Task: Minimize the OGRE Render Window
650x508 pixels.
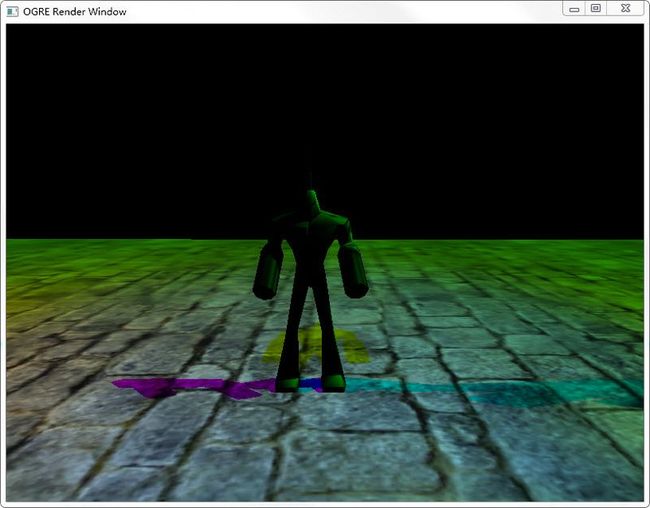Action: click(x=574, y=9)
